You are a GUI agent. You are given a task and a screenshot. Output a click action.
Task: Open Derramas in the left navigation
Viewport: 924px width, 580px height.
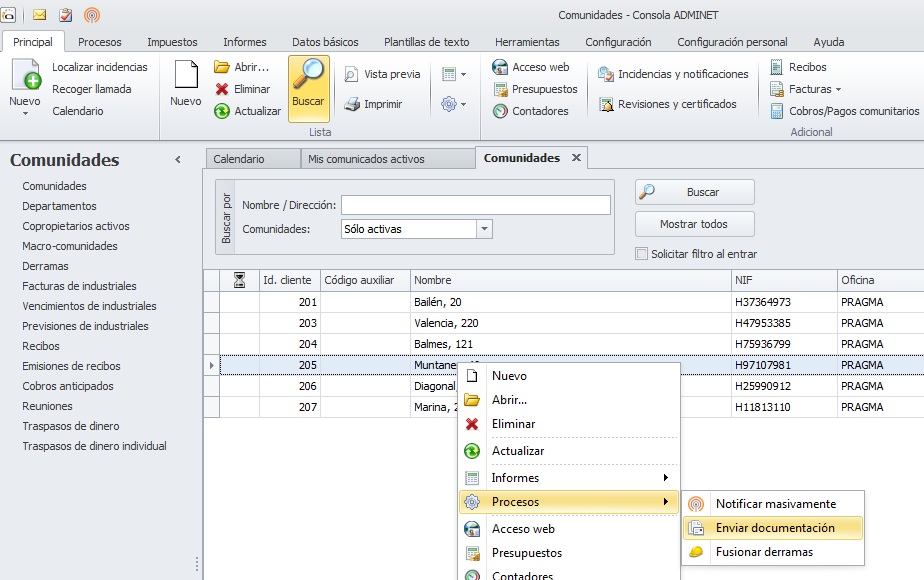pyautogui.click(x=46, y=266)
